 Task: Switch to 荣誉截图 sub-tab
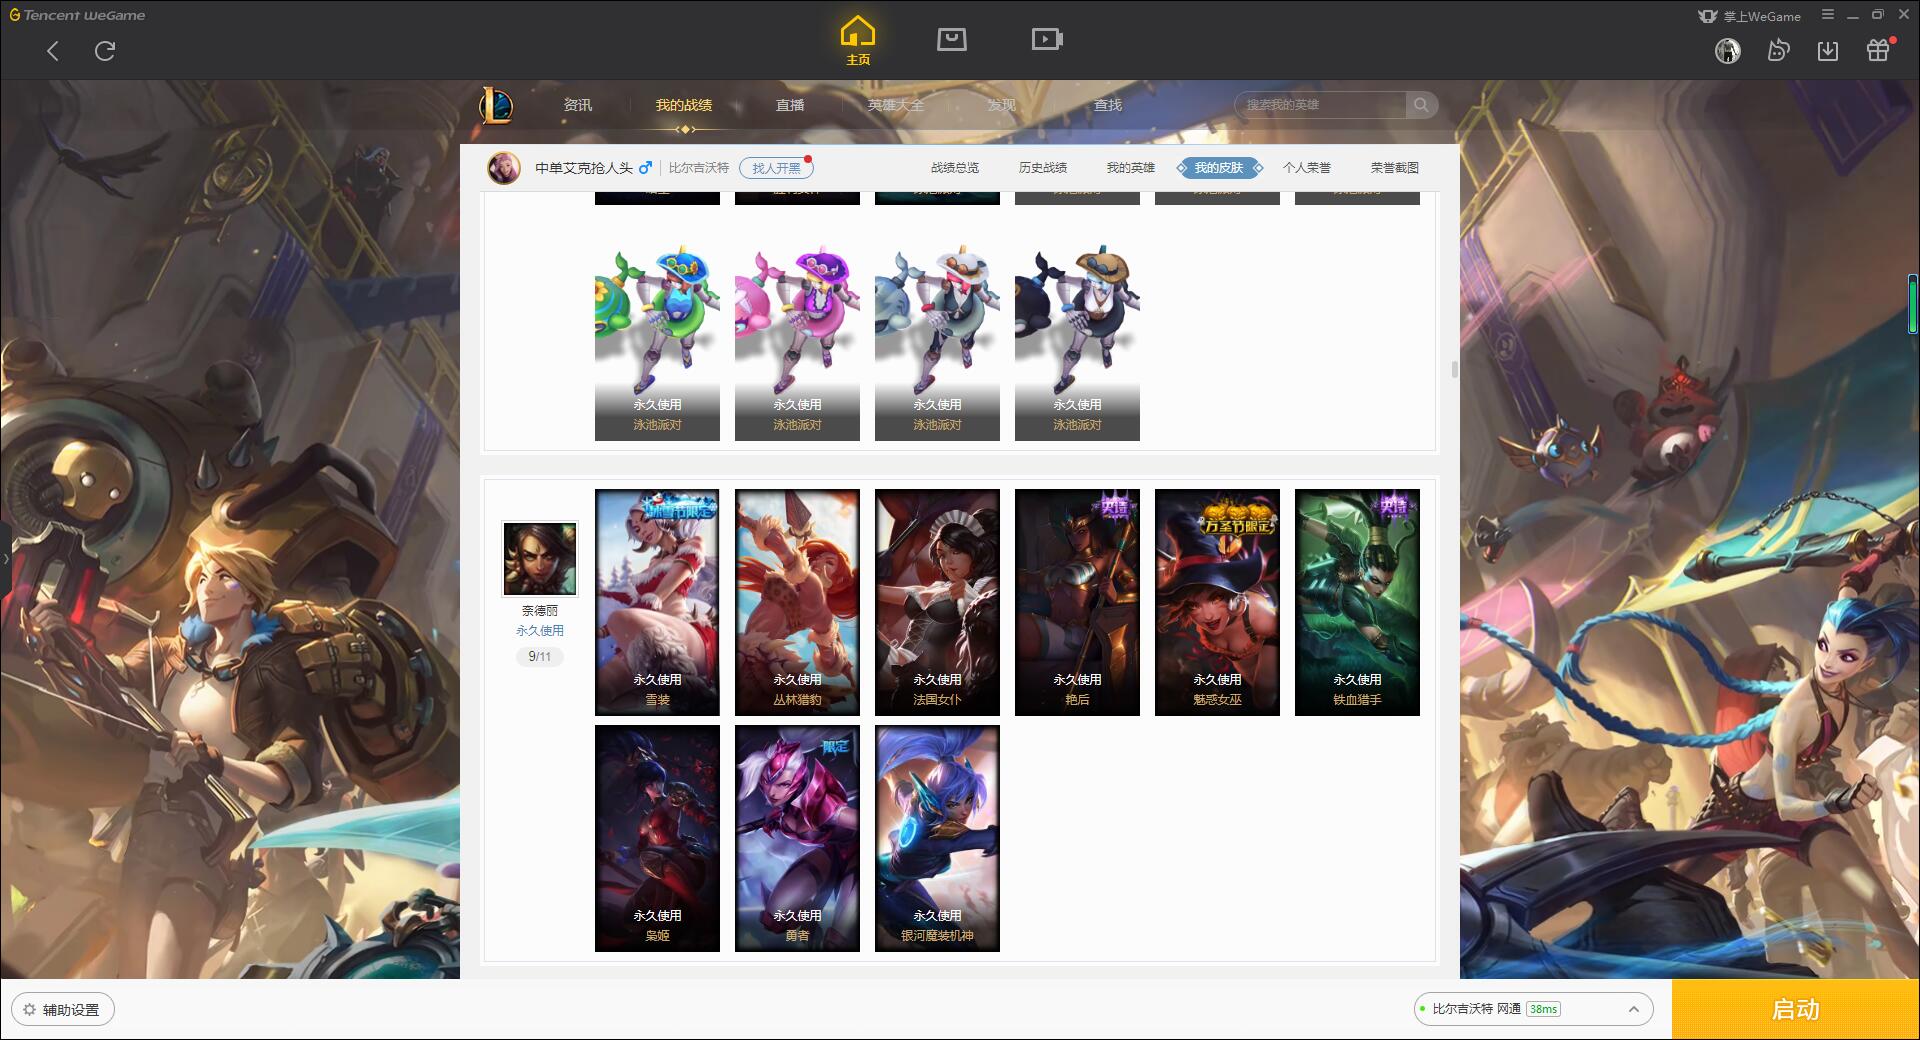[1395, 168]
